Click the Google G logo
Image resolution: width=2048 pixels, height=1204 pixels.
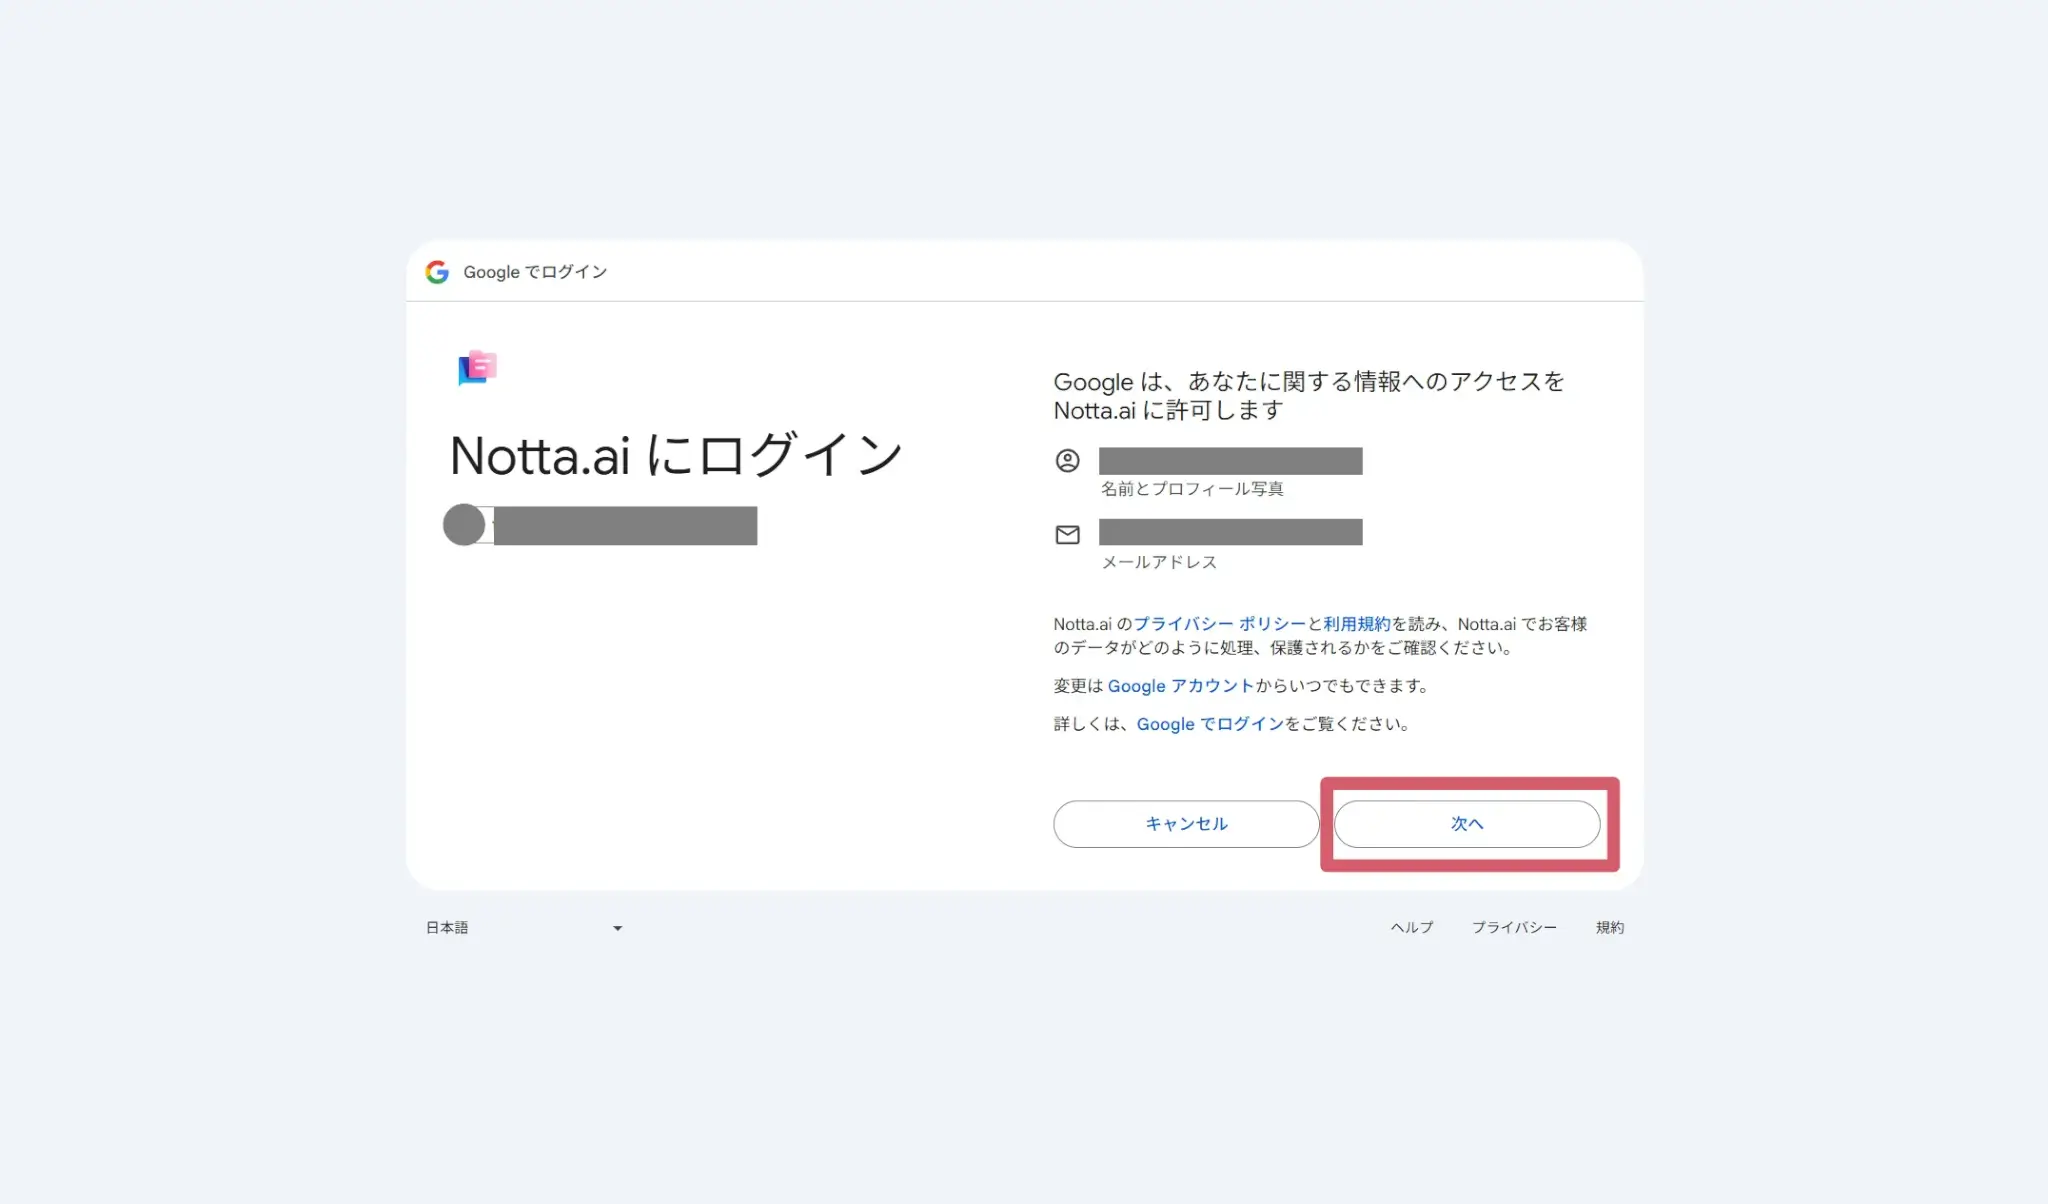(437, 272)
